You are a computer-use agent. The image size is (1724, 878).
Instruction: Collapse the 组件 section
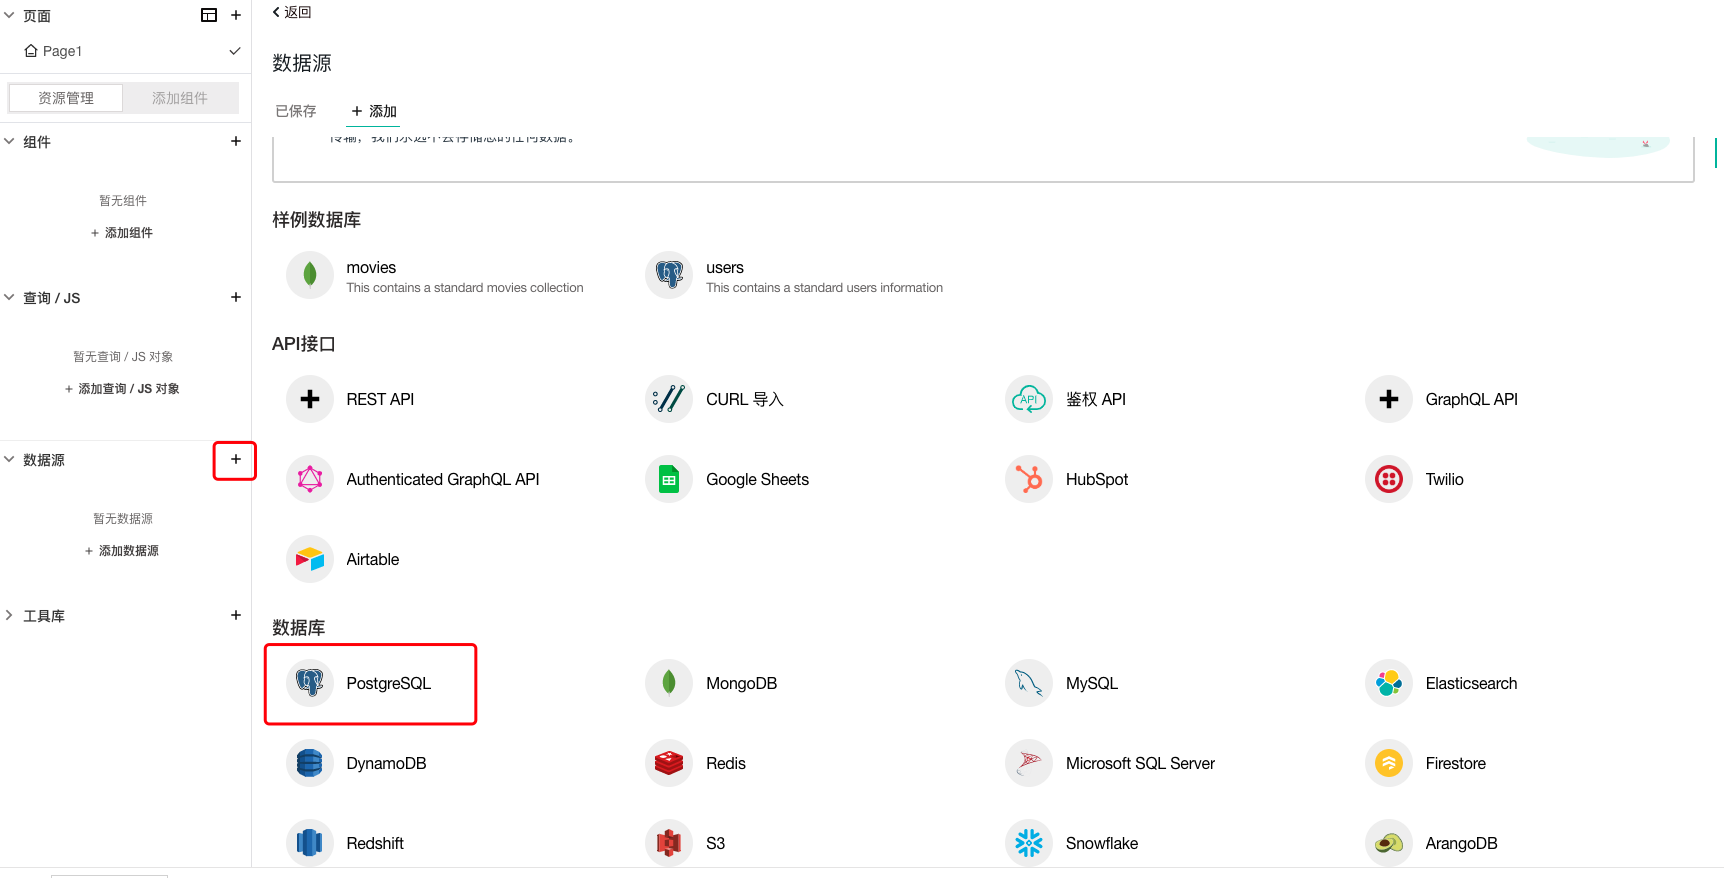10,141
